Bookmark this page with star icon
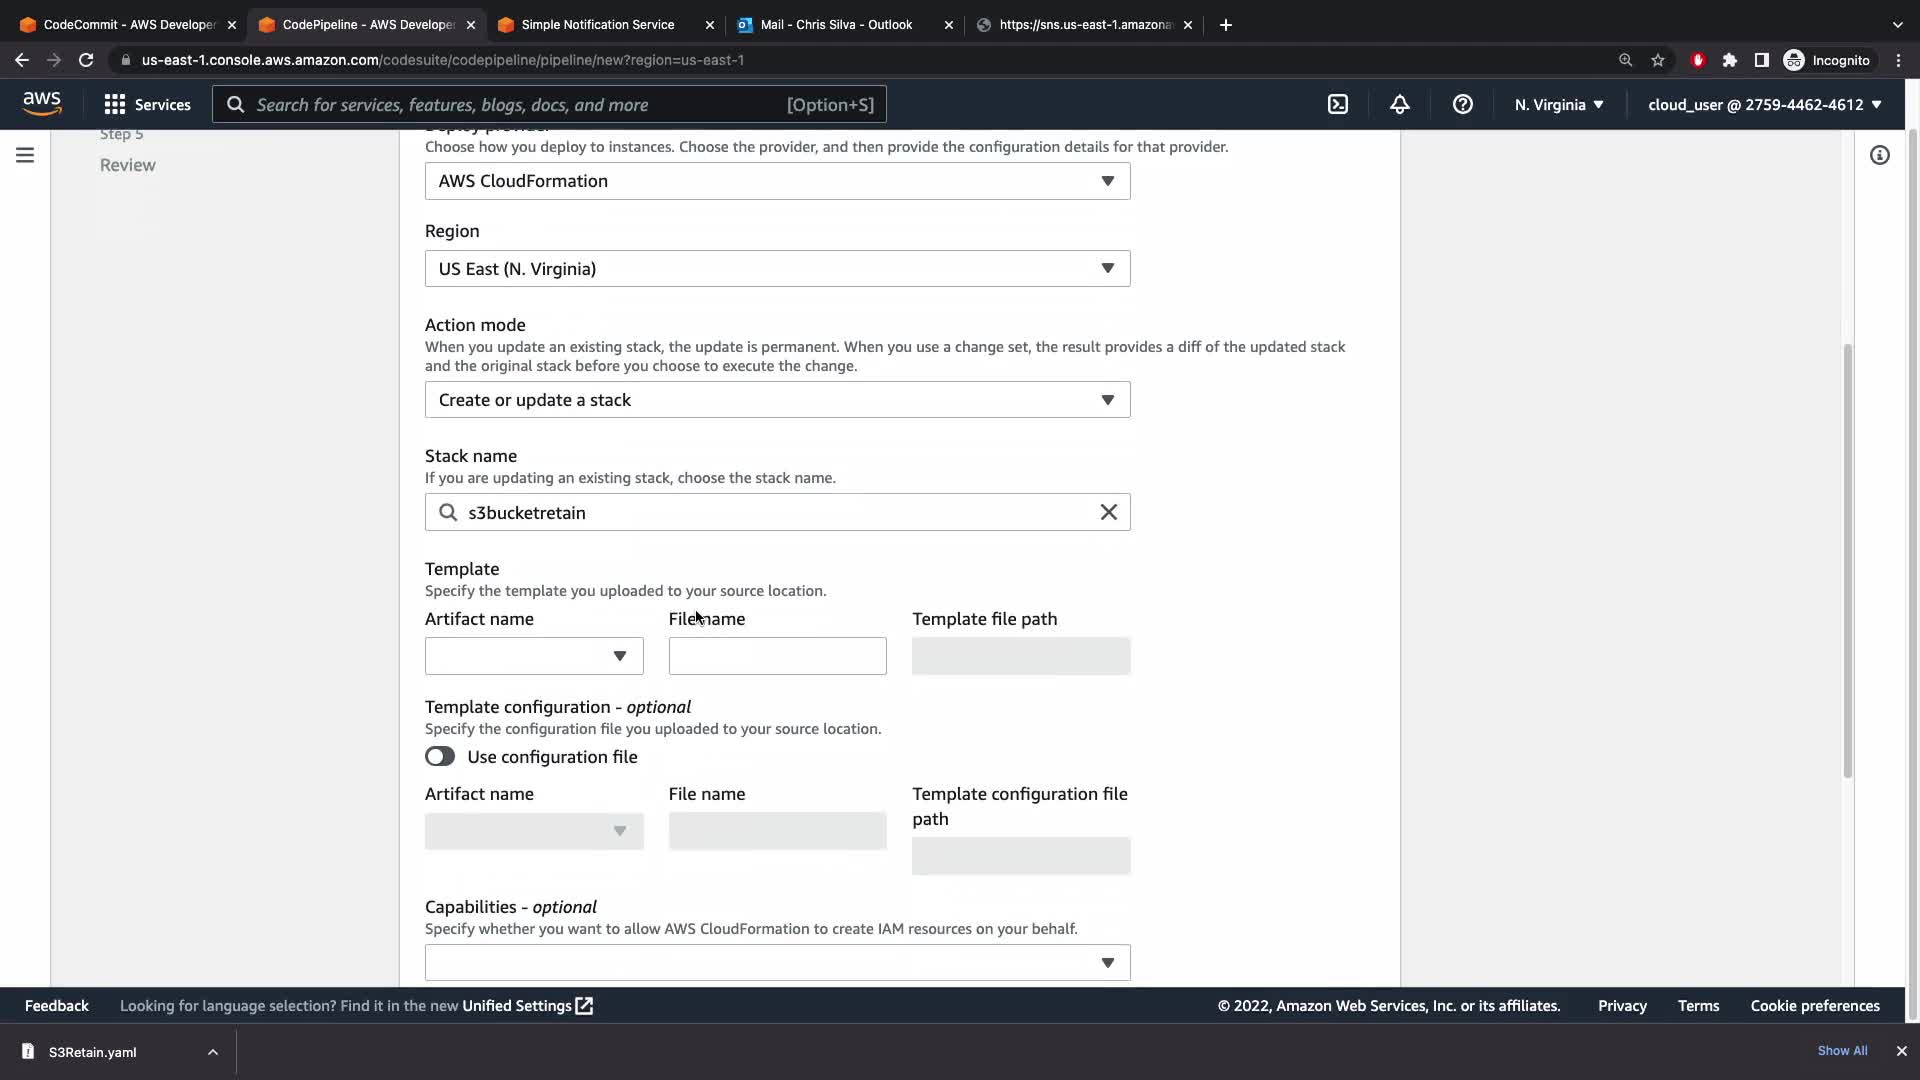 (x=1658, y=60)
